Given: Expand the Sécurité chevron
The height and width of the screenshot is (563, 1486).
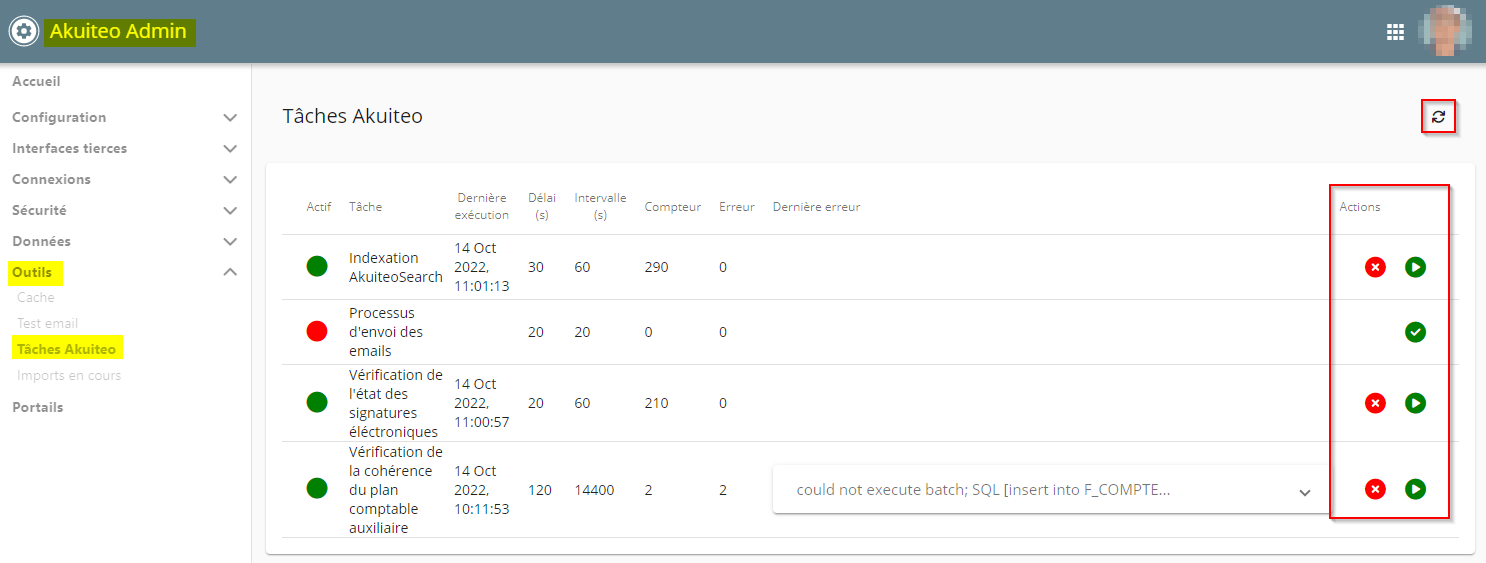Looking at the screenshot, I should click(x=230, y=211).
